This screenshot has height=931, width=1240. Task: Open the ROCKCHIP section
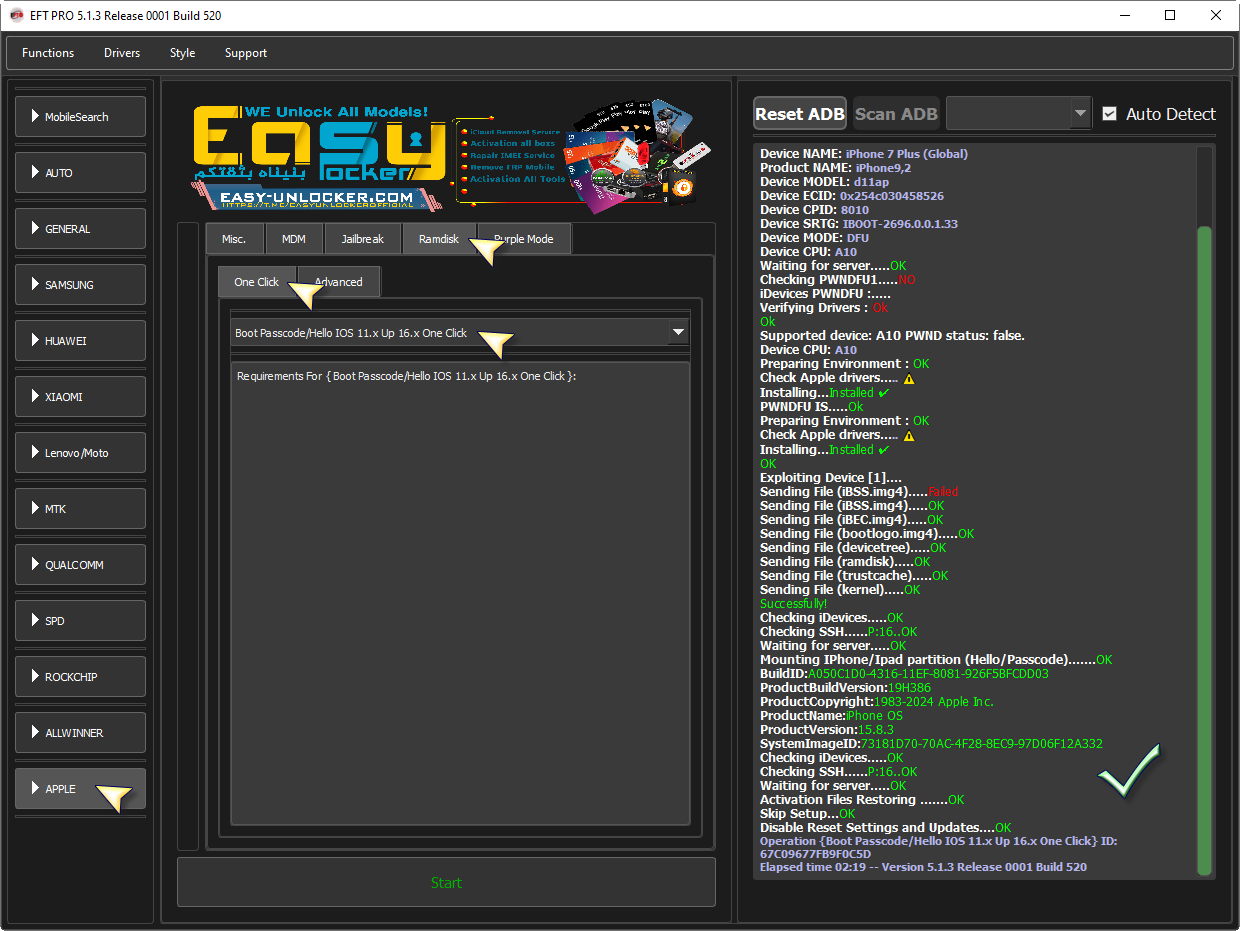81,677
